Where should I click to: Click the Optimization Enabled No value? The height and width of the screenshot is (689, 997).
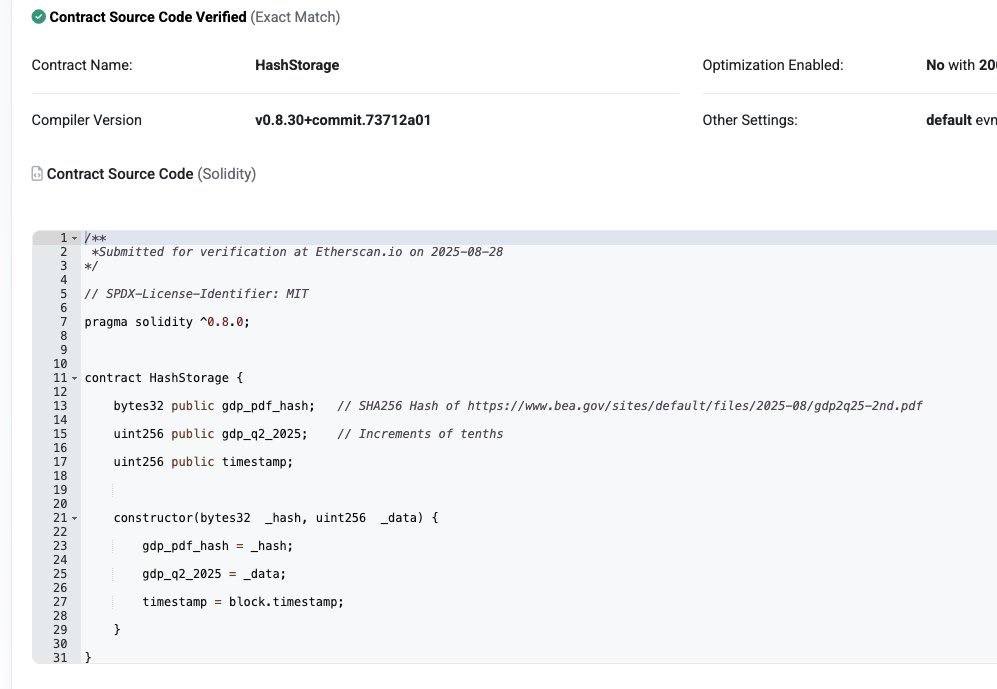click(x=935, y=65)
